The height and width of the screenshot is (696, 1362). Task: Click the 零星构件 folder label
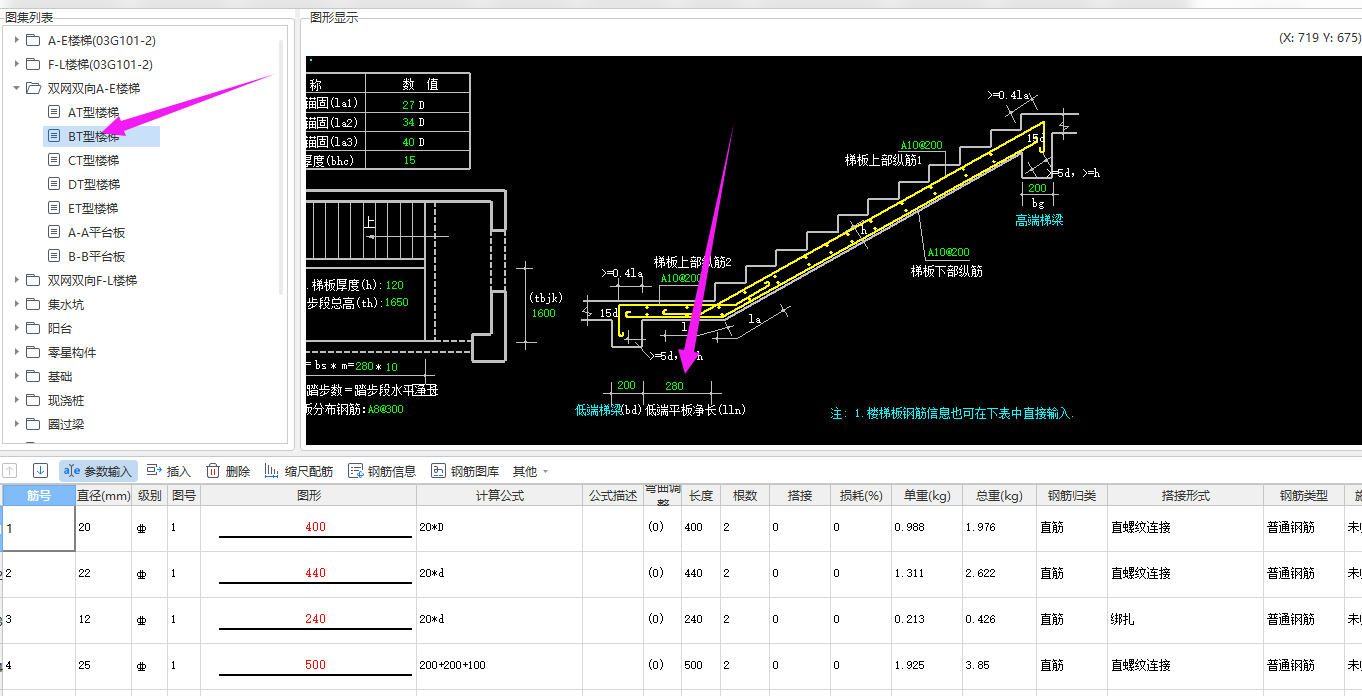point(72,352)
